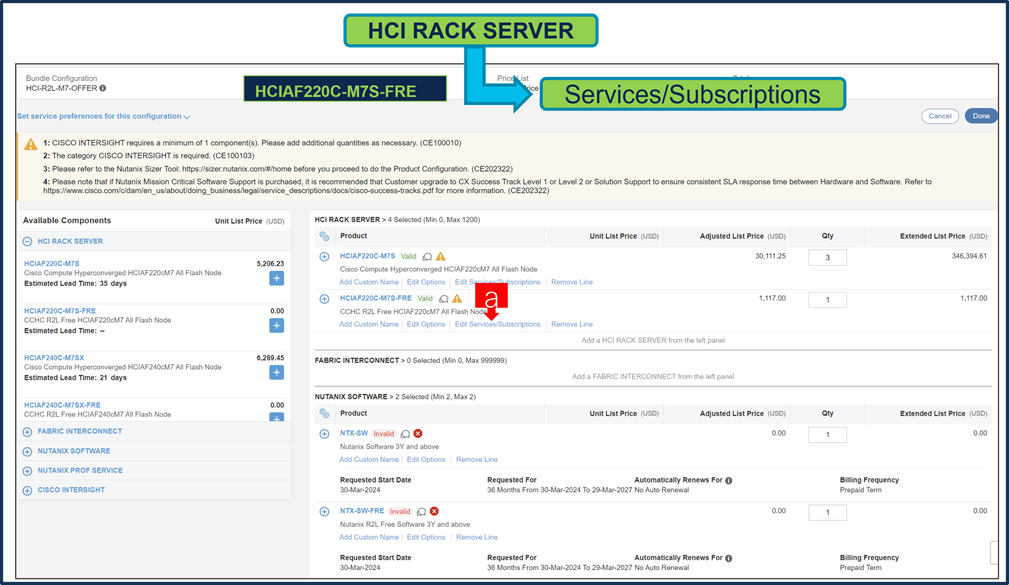Expand the HCIAF220C-M7S selected row

324,256
